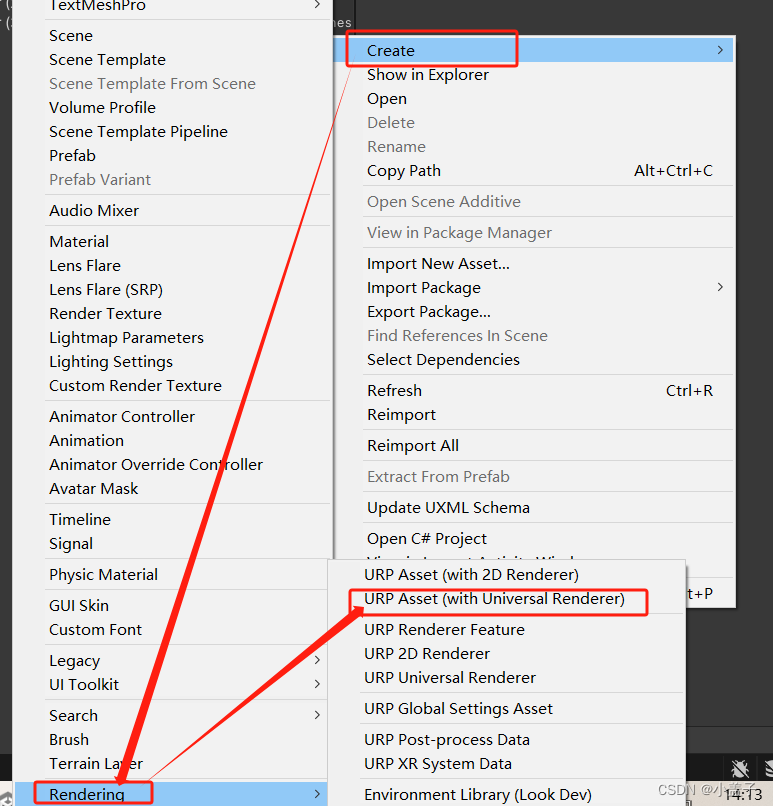
Task: Click the Create menu entry
Action: (x=391, y=50)
